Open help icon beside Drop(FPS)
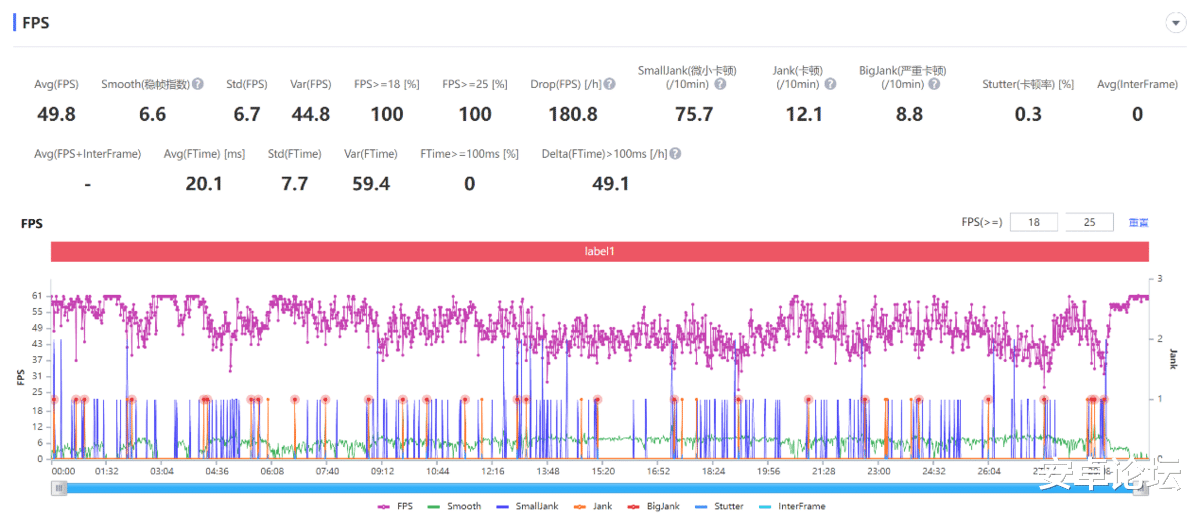1200x515 pixels. [x=610, y=85]
